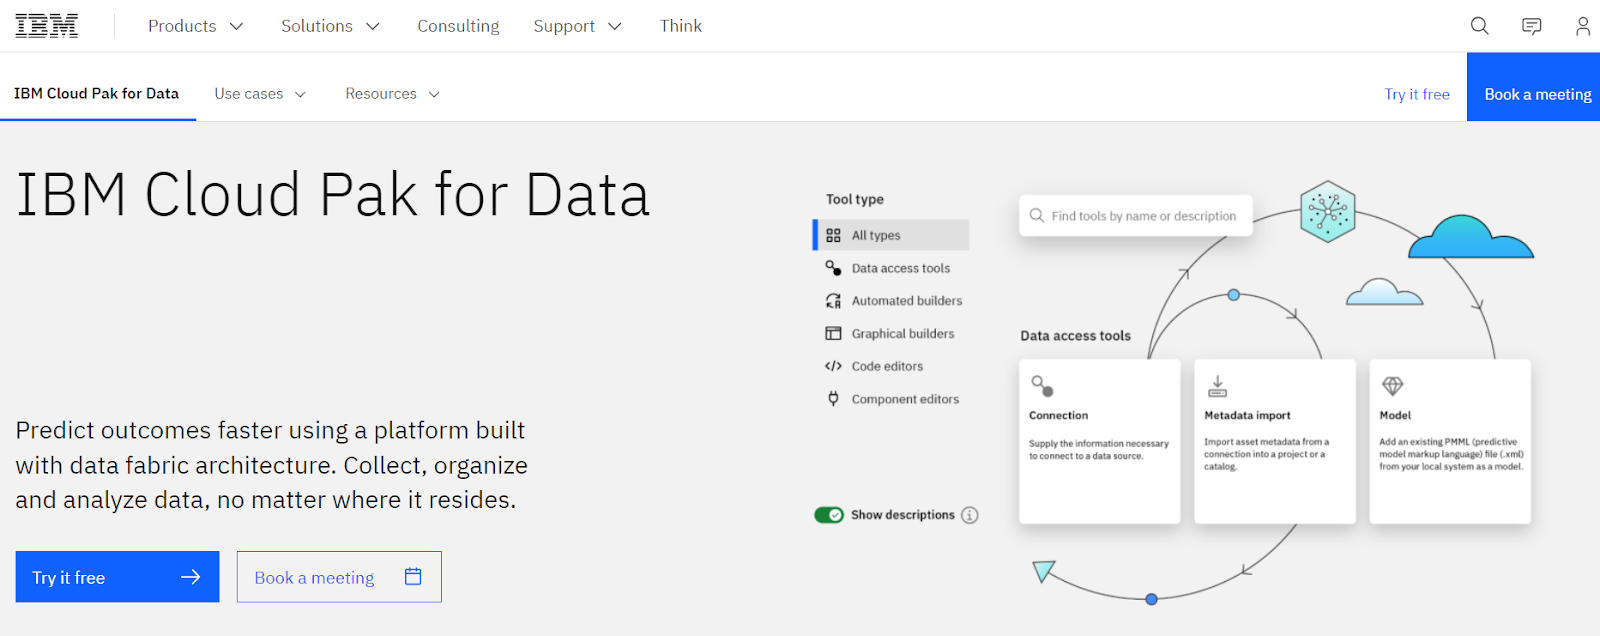
Task: Click the Tool type heading
Action: [855, 199]
